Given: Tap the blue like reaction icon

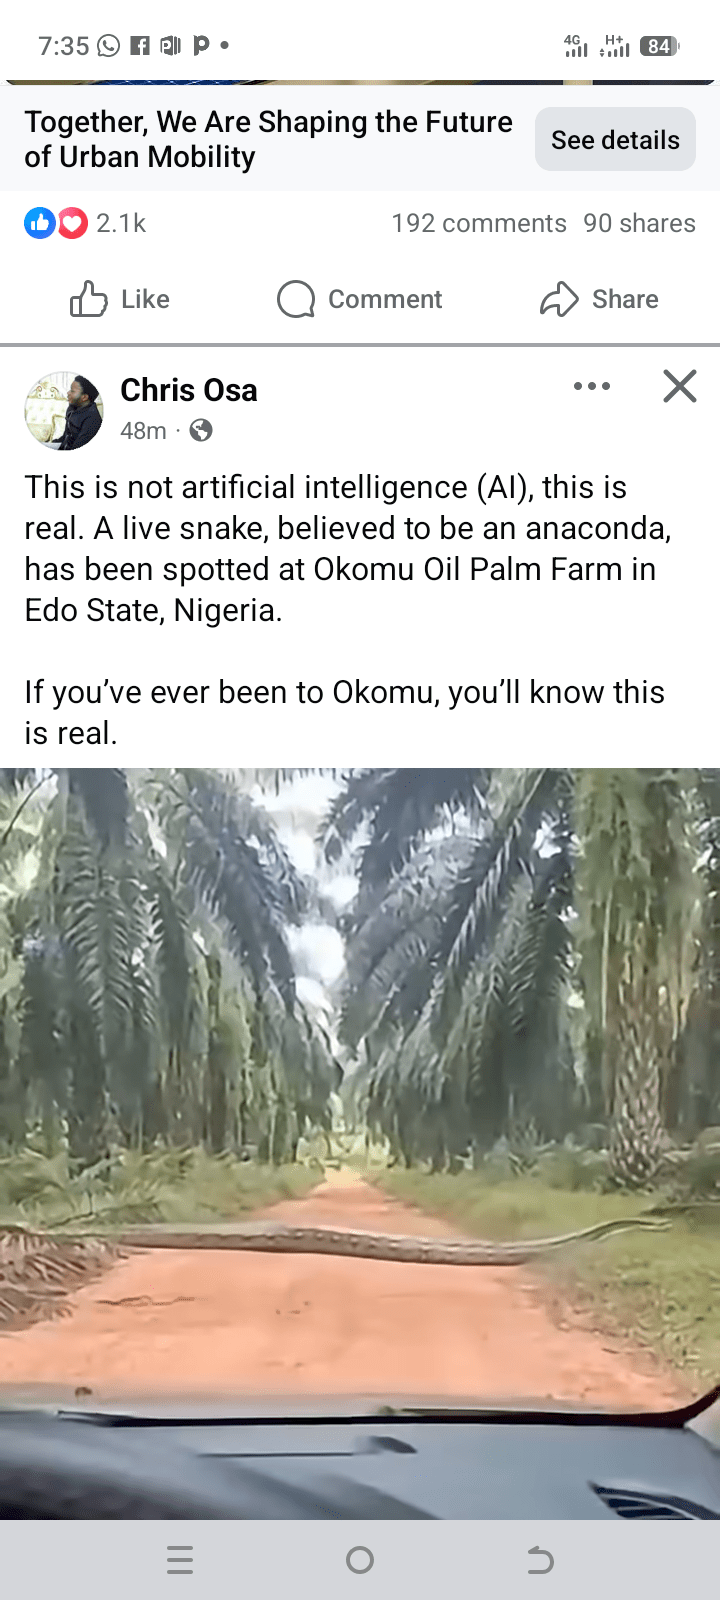Looking at the screenshot, I should click(39, 223).
